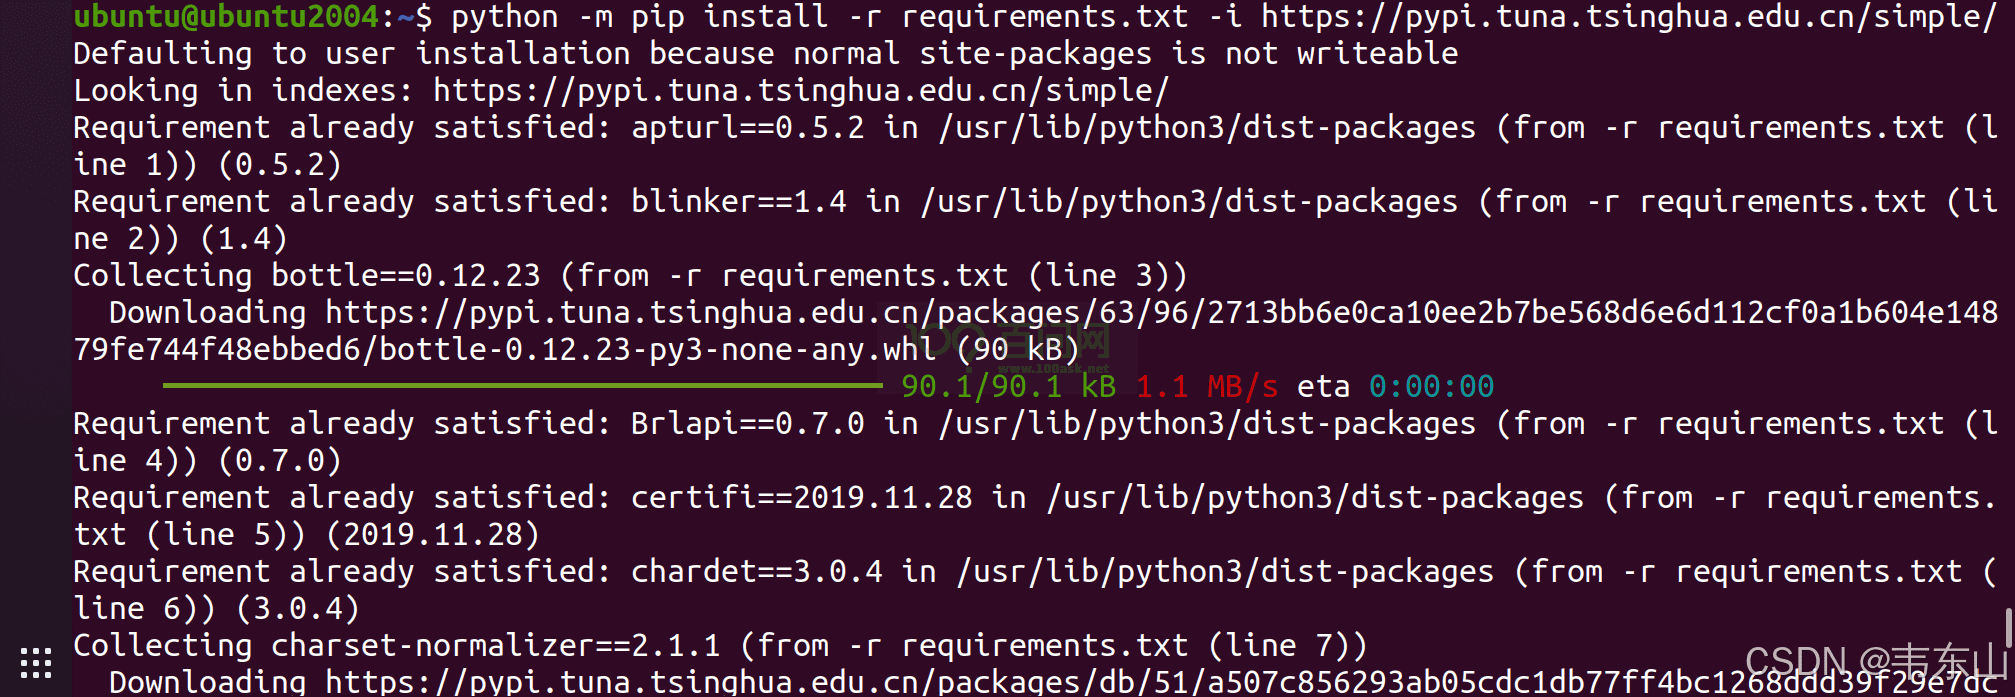Click the "blinker==1.4" package text
The width and height of the screenshot is (2015, 697).
click(x=738, y=202)
